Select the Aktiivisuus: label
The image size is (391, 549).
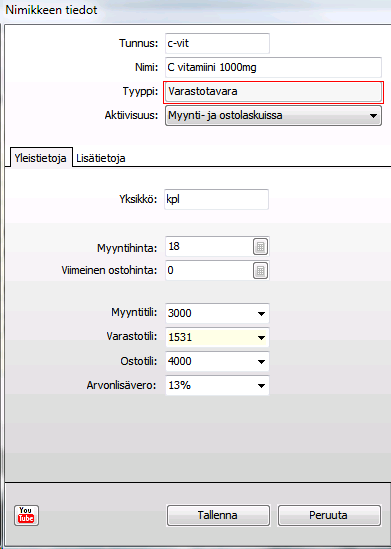132,115
